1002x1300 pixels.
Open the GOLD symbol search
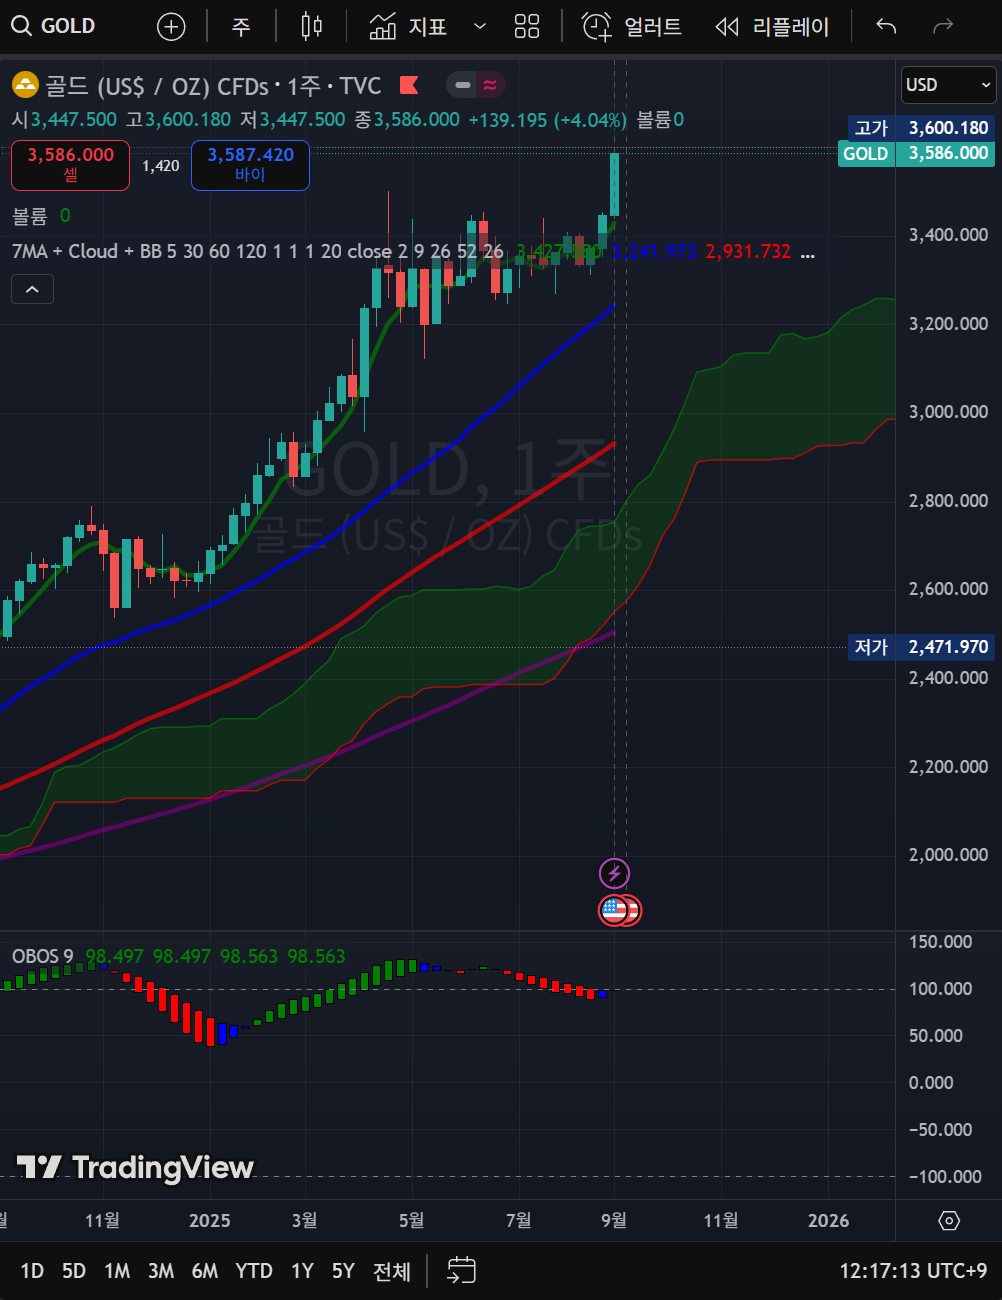tap(54, 26)
